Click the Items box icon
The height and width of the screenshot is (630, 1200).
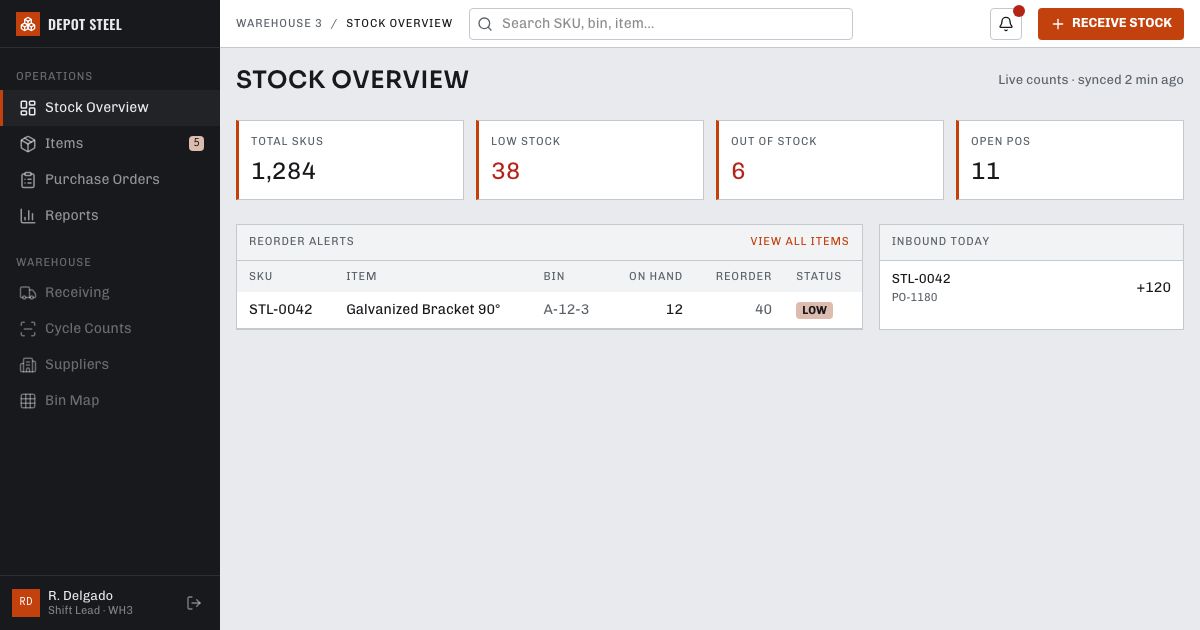pyautogui.click(x=28, y=144)
